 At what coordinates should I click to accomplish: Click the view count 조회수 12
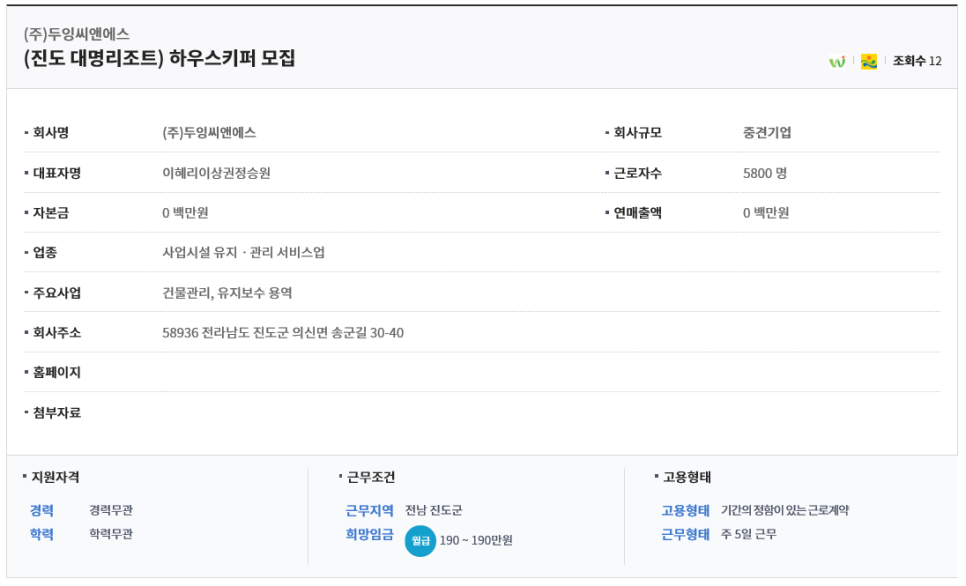coord(917,60)
